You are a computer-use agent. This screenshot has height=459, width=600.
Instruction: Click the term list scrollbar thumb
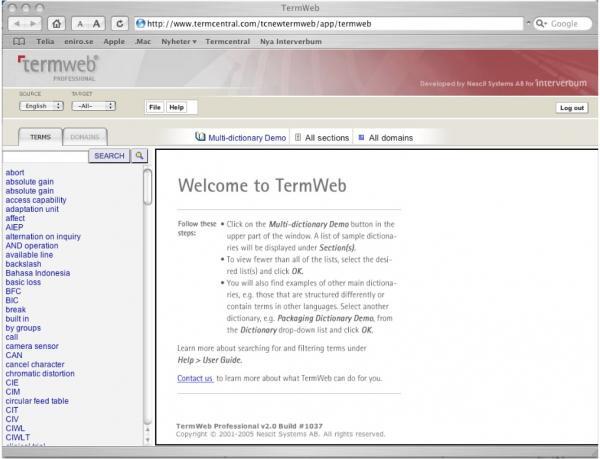click(x=147, y=187)
